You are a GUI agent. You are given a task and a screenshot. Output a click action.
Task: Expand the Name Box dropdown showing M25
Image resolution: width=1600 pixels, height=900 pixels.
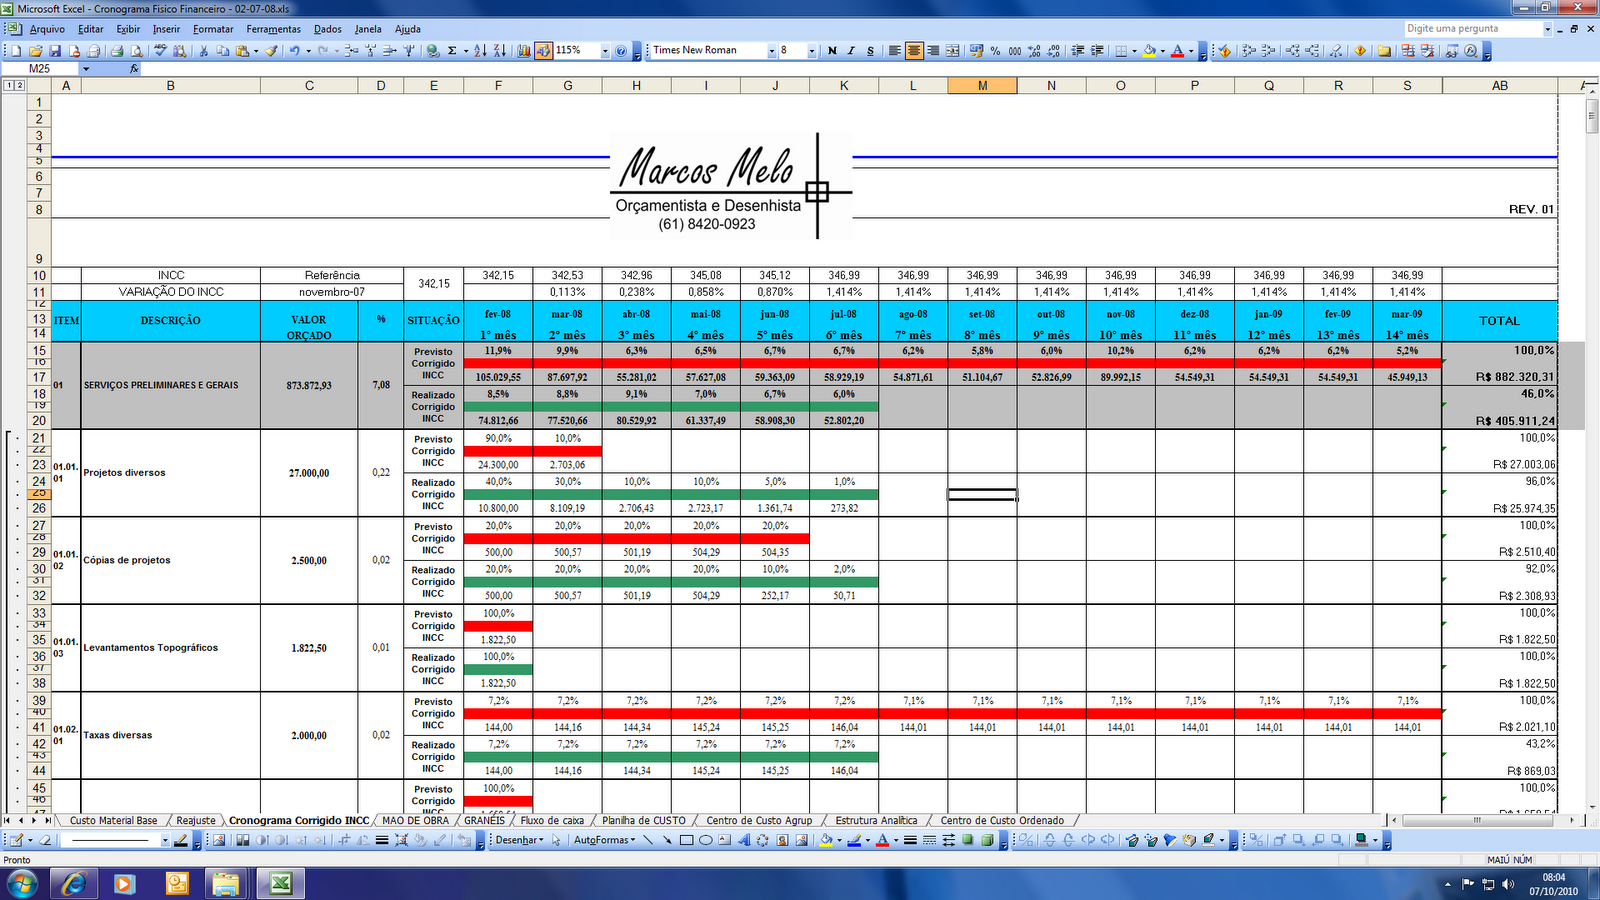click(86, 69)
